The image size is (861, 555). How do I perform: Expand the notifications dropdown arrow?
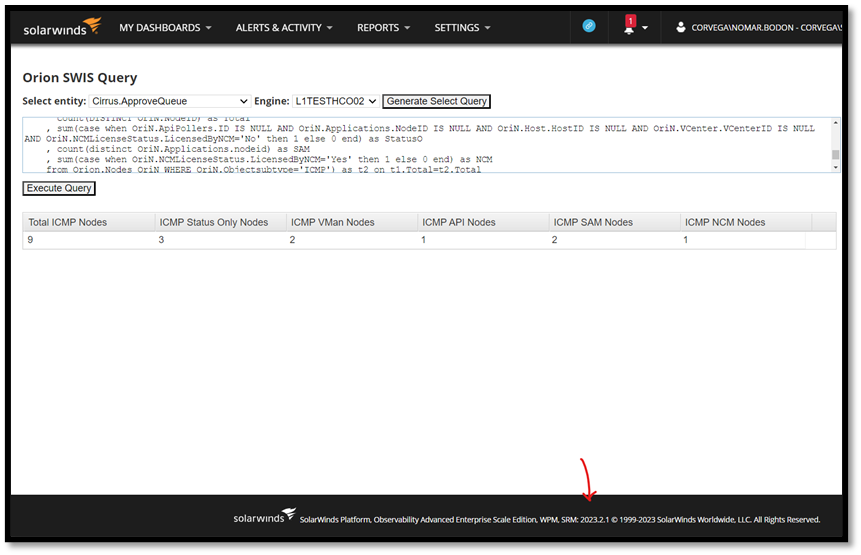coord(645,27)
